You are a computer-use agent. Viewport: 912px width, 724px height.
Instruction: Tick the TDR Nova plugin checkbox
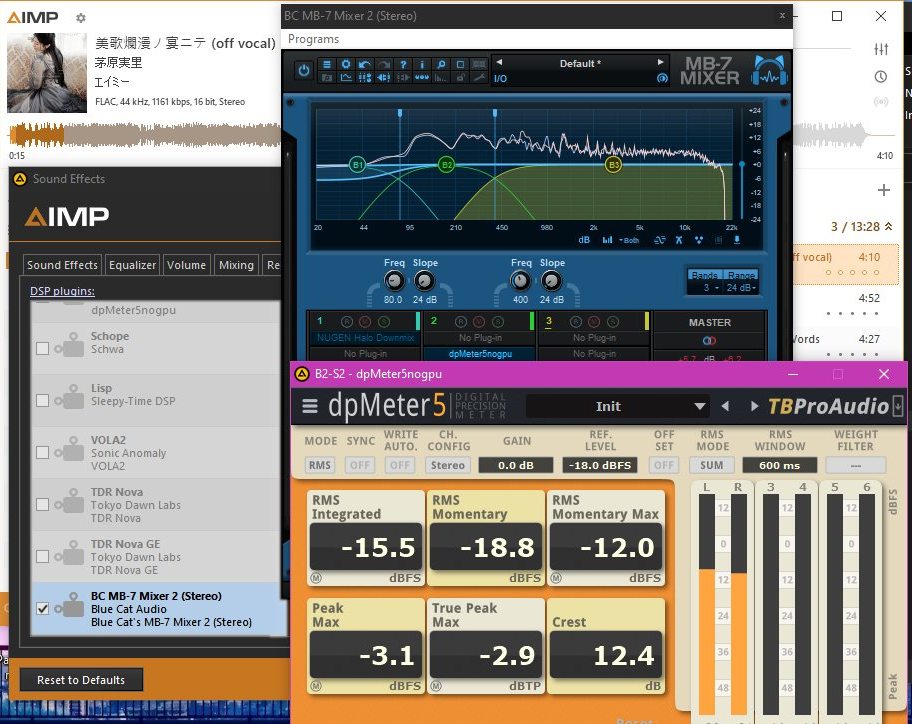42,504
